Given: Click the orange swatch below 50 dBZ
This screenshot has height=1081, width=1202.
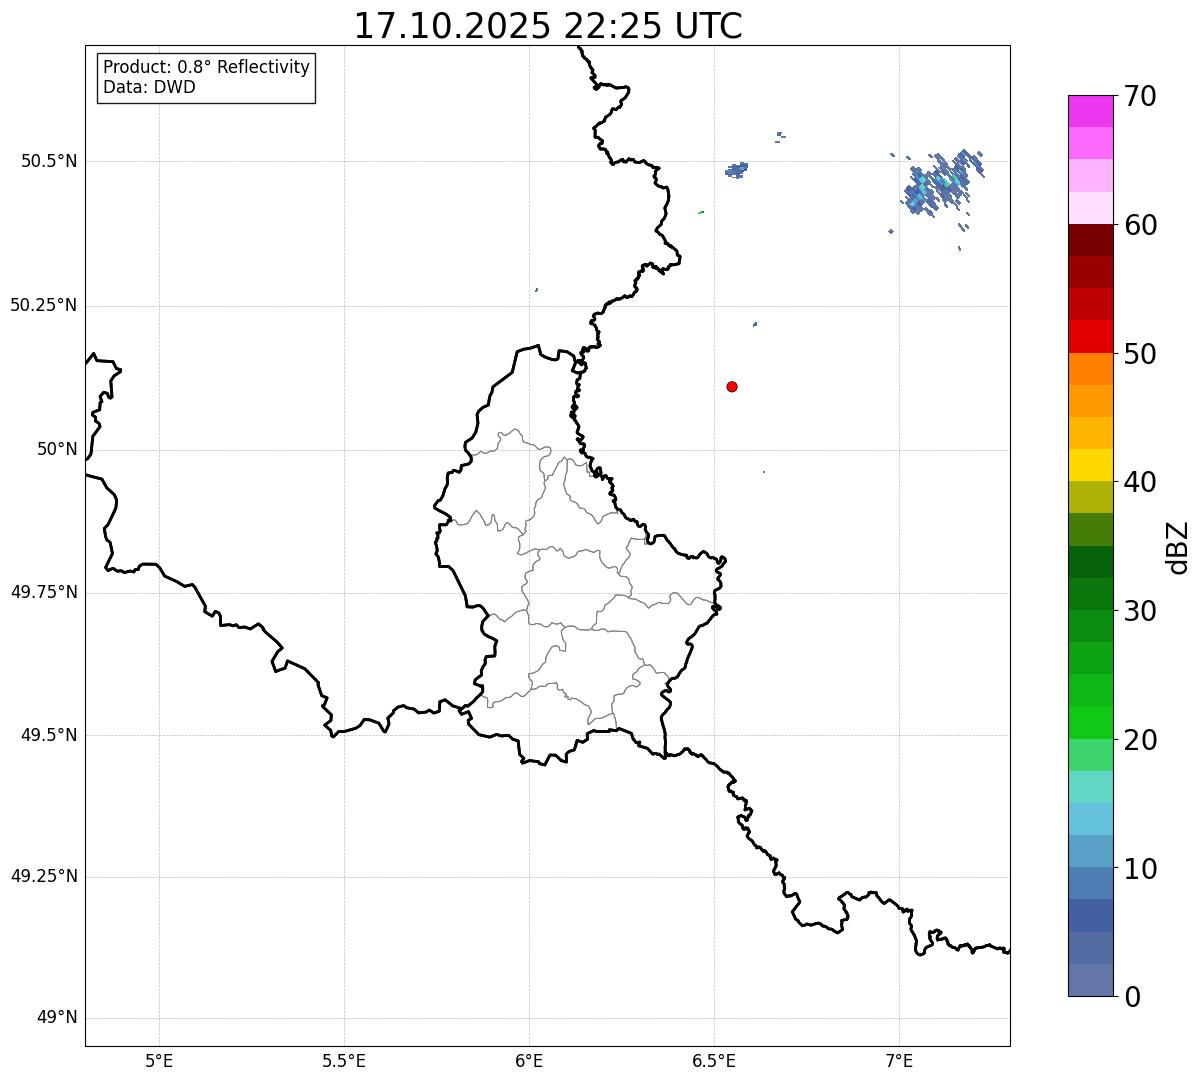Looking at the screenshot, I should tap(1090, 369).
